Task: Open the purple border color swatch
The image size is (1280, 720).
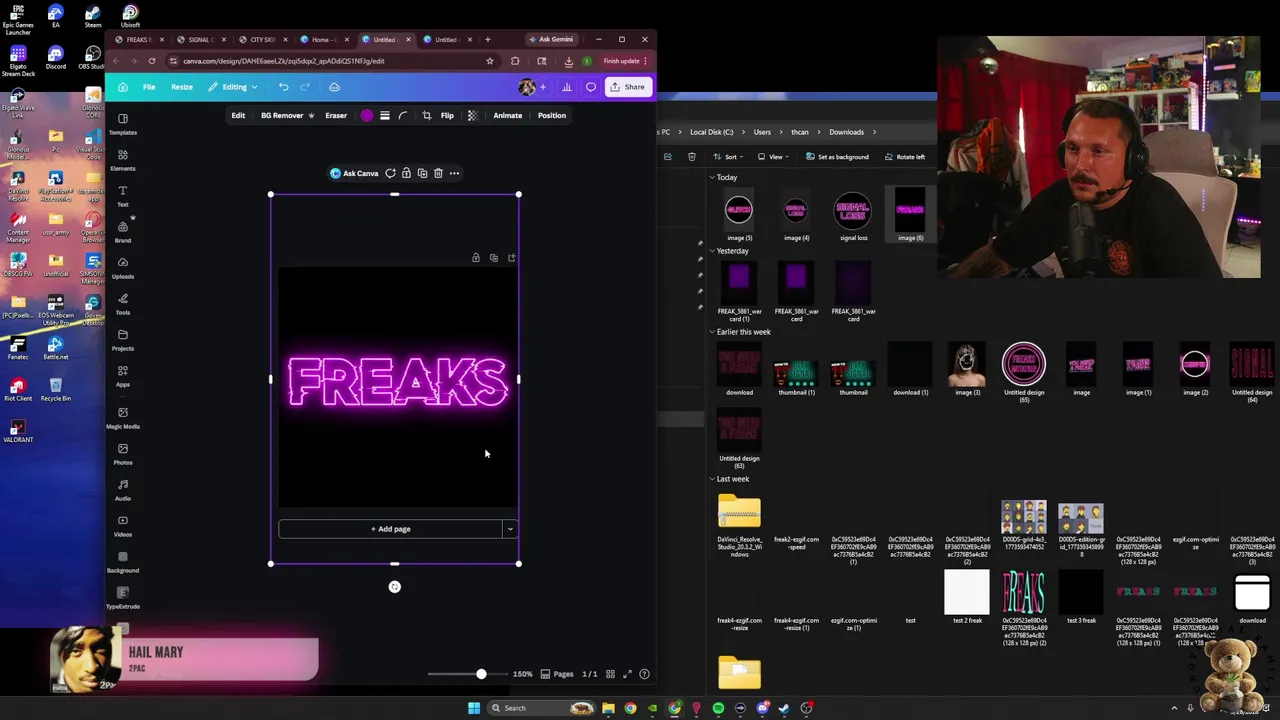Action: (x=367, y=115)
